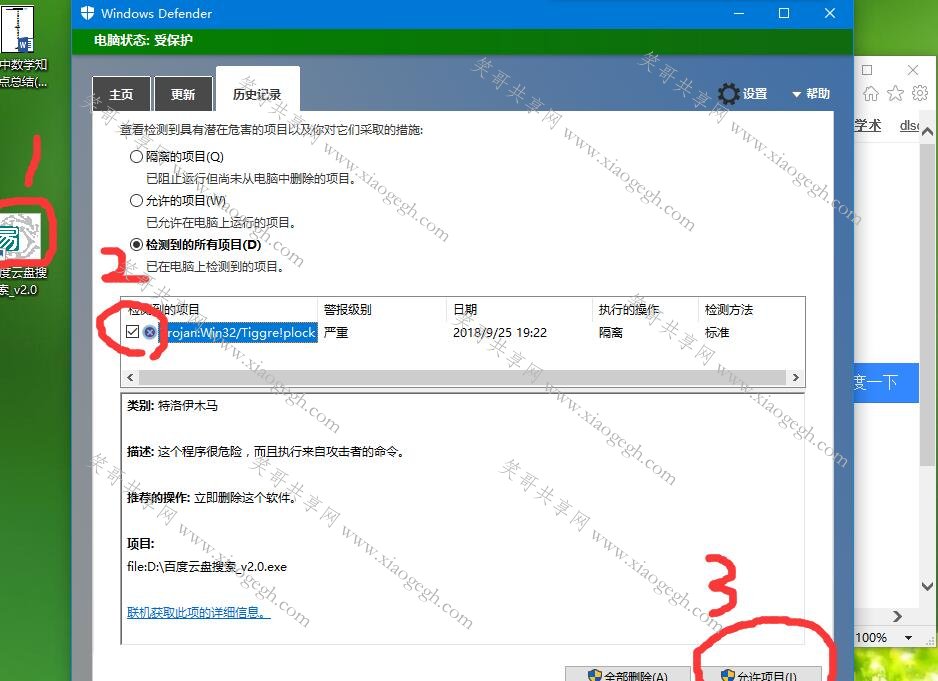
Task: Maximize the Windows Defender window
Action: (784, 13)
